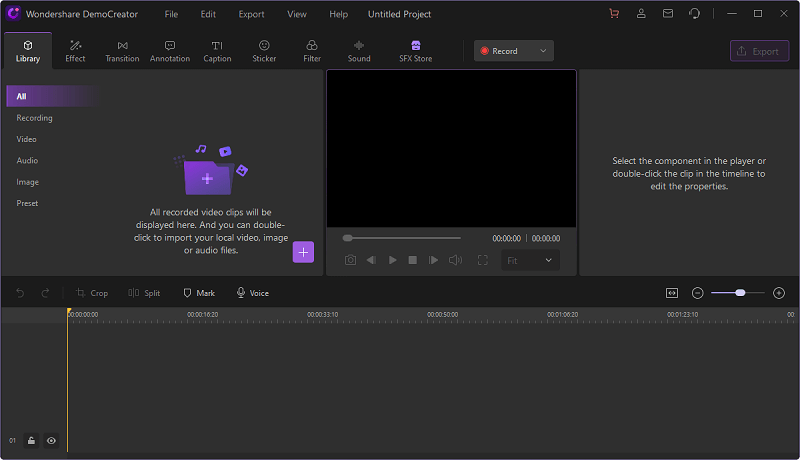Step to next frame in player
The image size is (800, 460).
433,260
